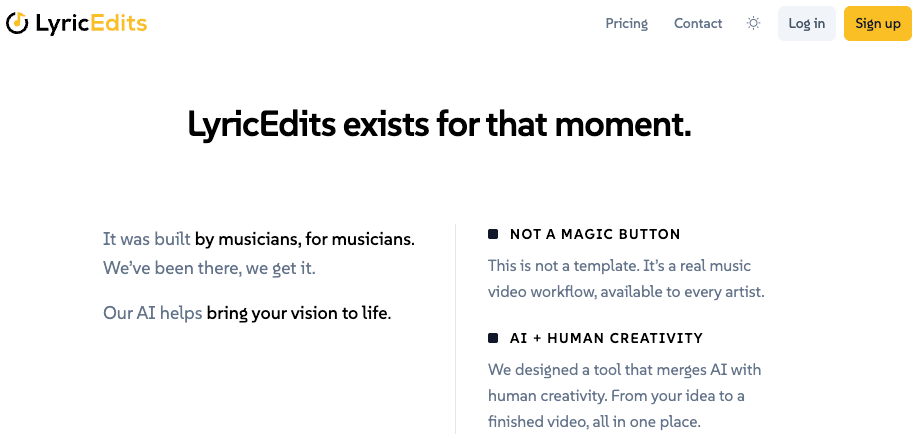The height and width of the screenshot is (447, 922).
Task: Toggle the sun icon theme switch
Action: [x=754, y=23]
